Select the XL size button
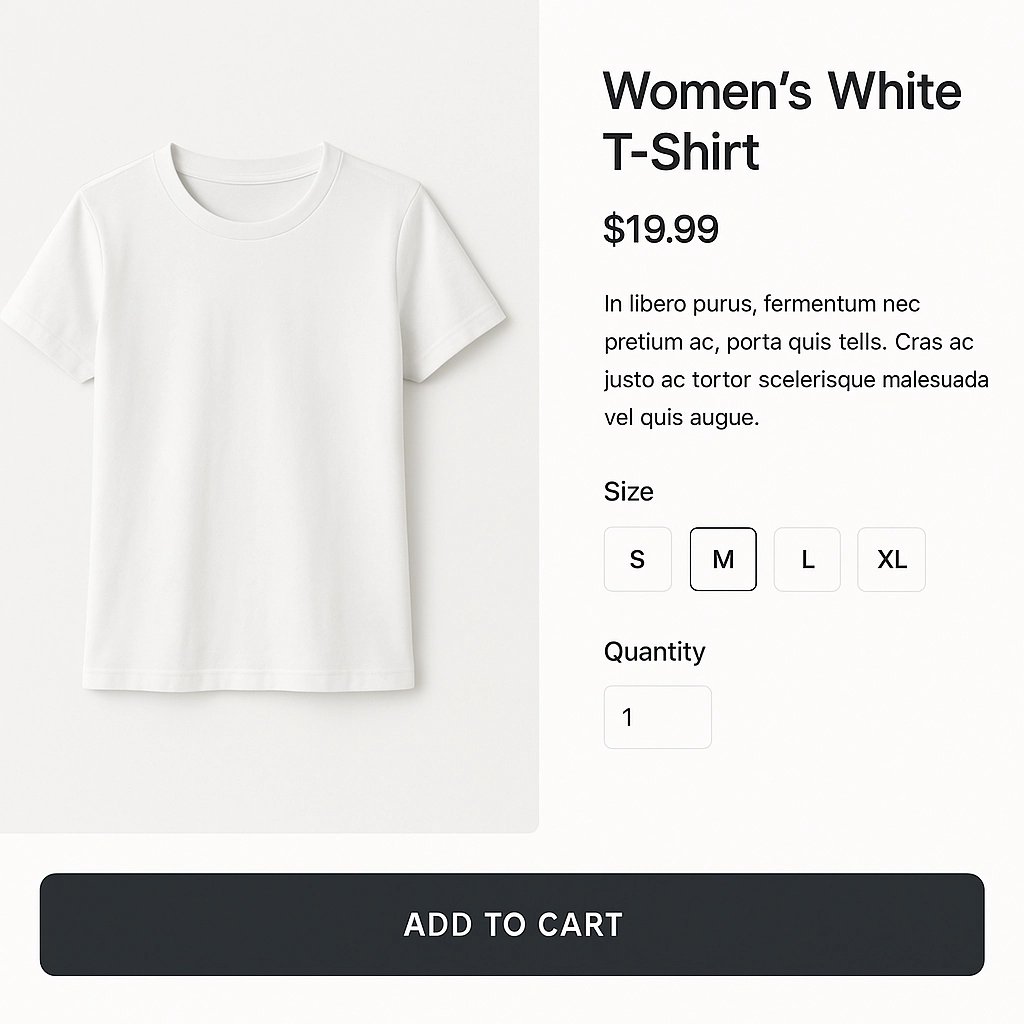This screenshot has width=1024, height=1024. coord(891,559)
